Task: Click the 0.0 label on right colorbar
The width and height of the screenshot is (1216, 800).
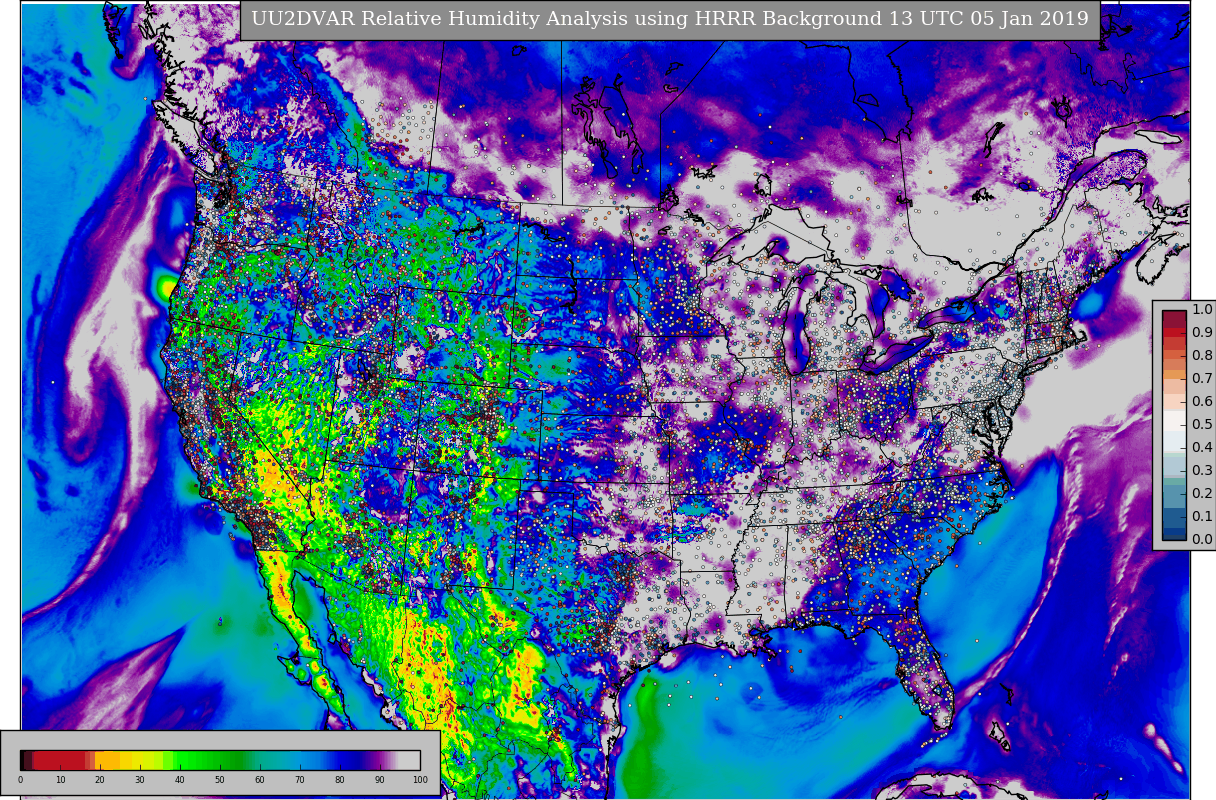Action: (x=1202, y=540)
